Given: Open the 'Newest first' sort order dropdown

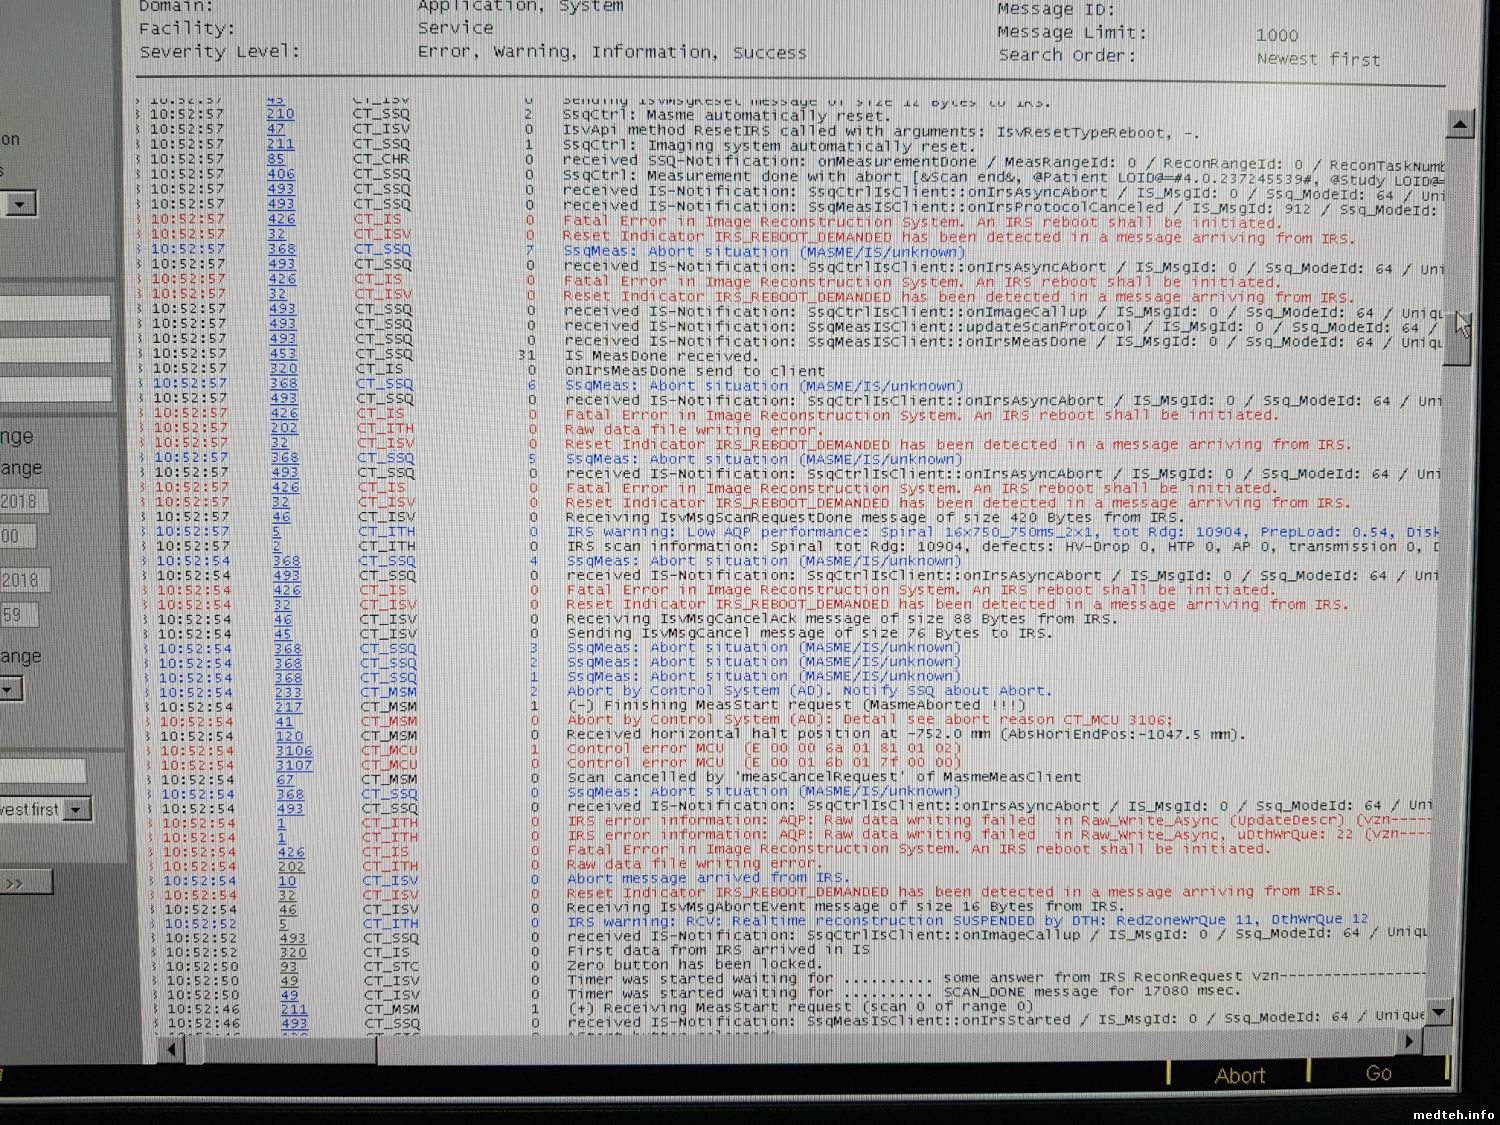Looking at the screenshot, I should point(77,810).
